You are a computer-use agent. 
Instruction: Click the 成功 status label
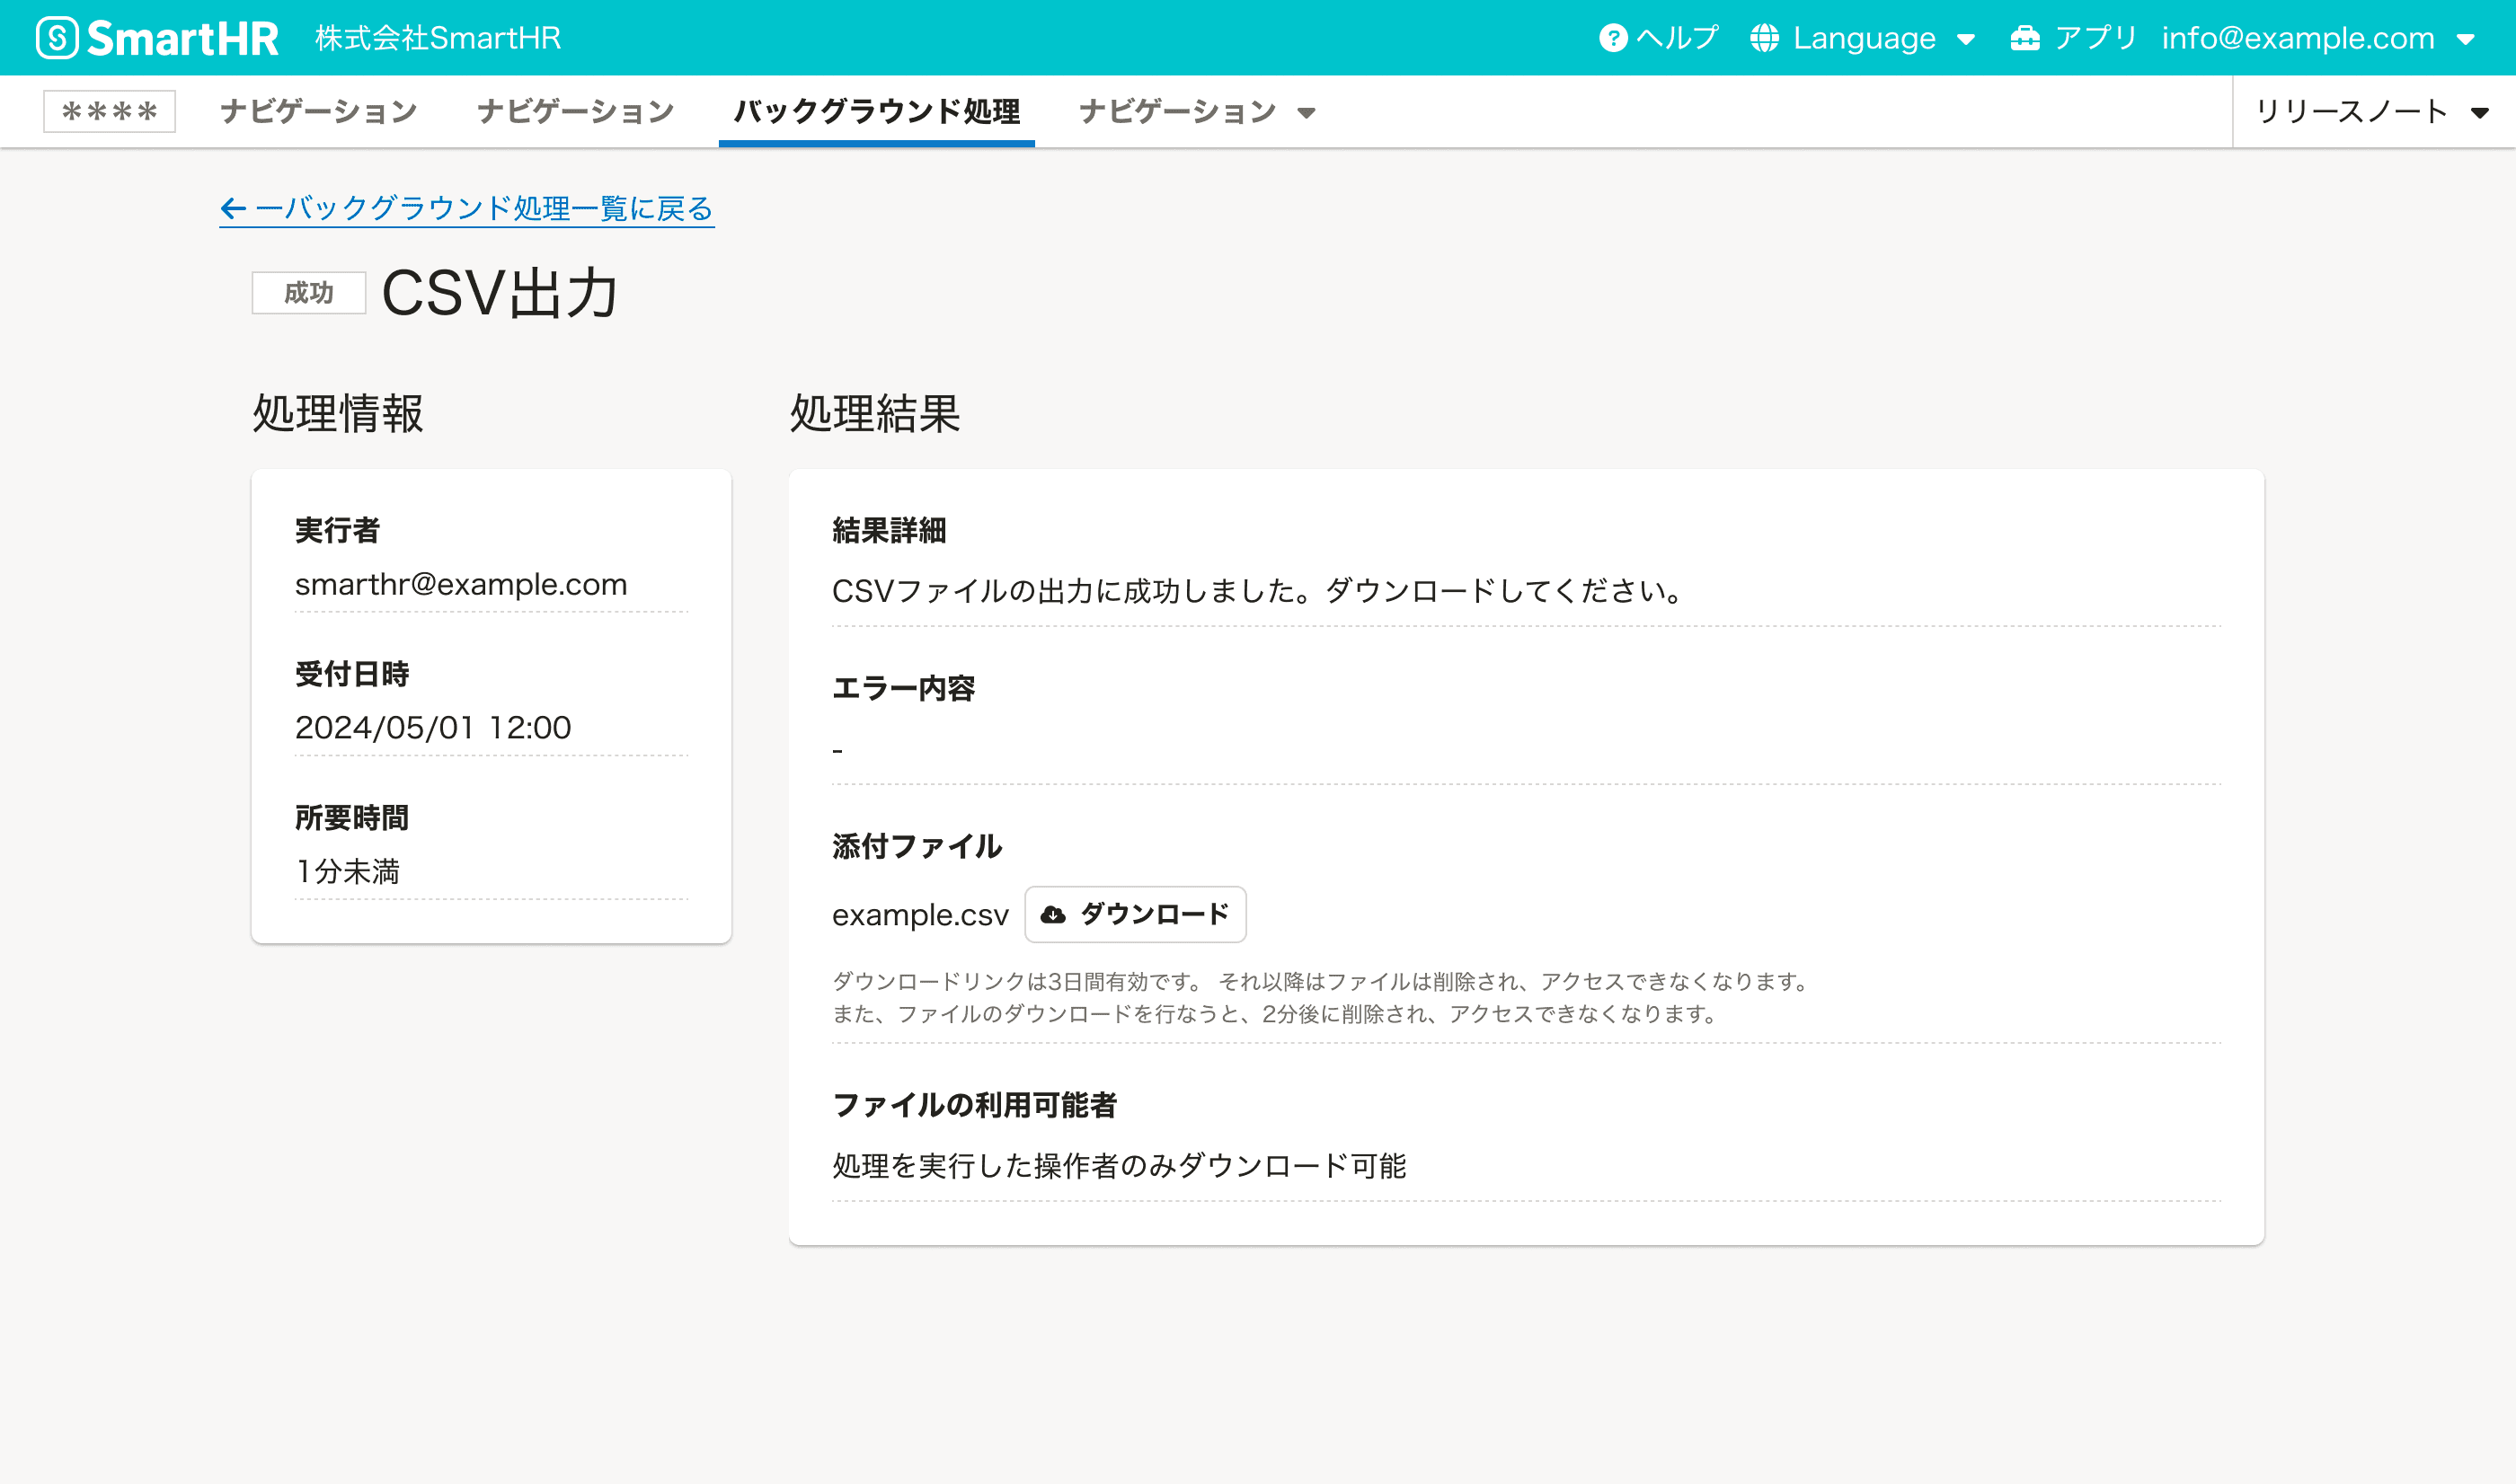(309, 293)
